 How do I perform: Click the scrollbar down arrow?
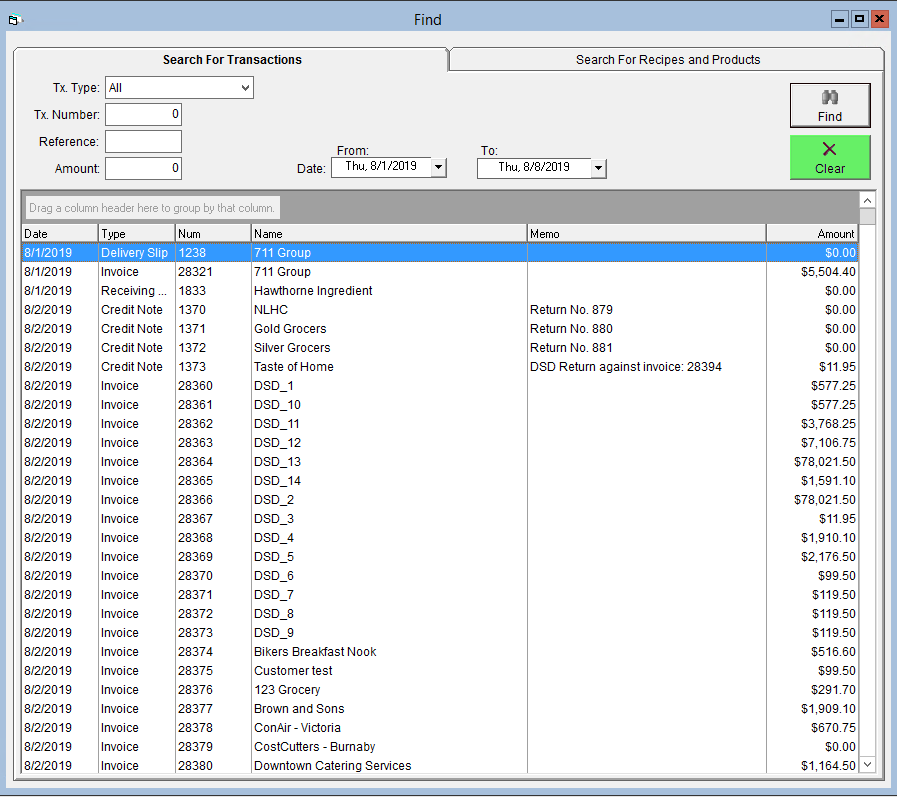867,764
